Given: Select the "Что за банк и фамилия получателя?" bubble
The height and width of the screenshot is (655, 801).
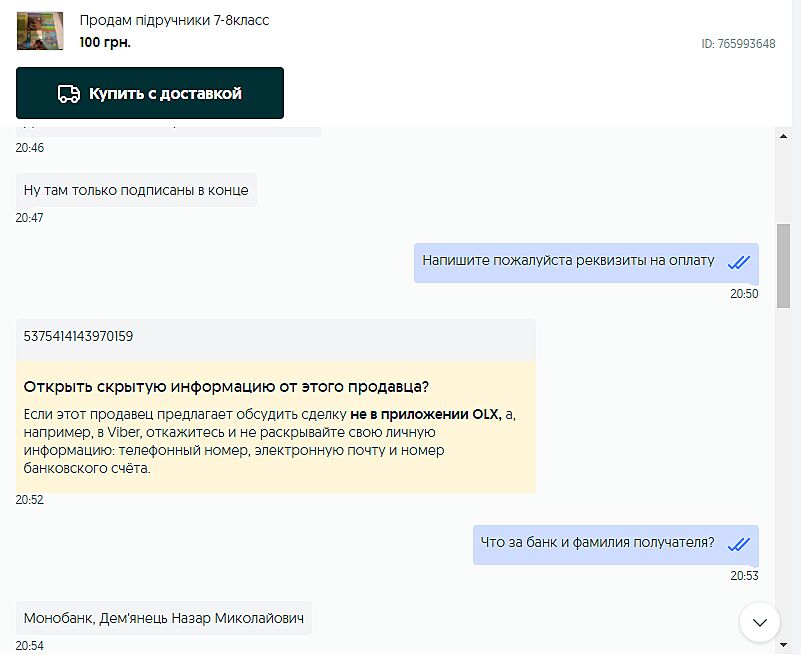Looking at the screenshot, I should (x=597, y=544).
